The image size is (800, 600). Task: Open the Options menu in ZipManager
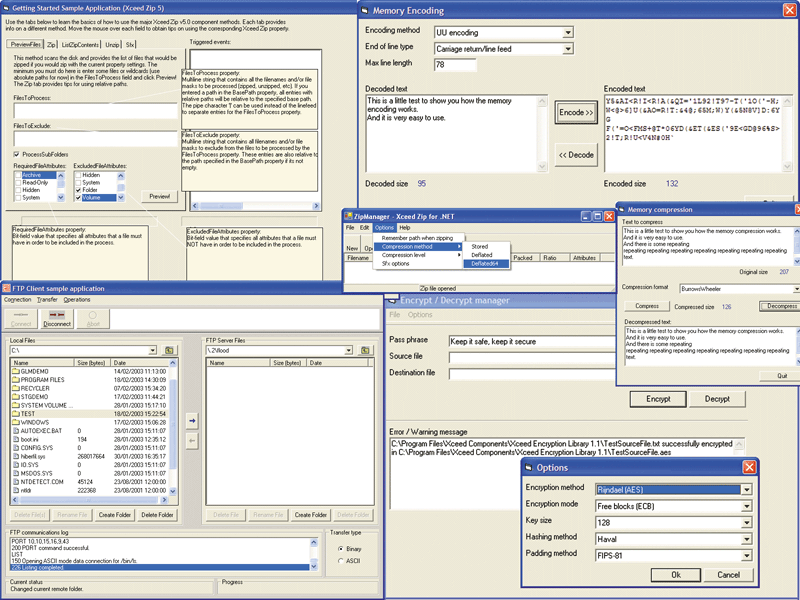tap(384, 228)
